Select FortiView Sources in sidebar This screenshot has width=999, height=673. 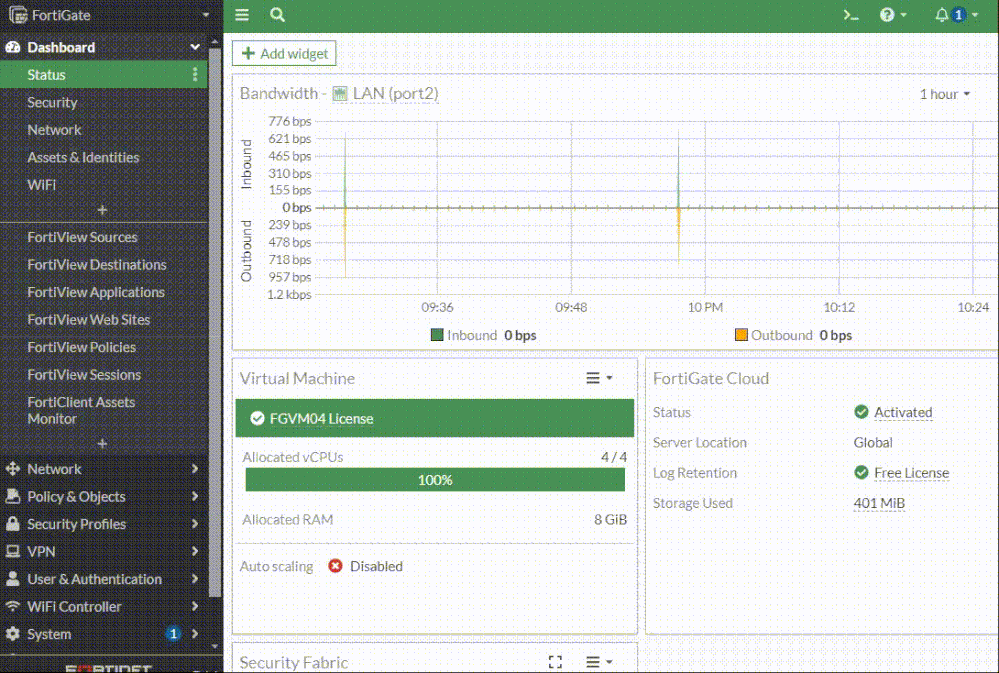[x=82, y=237]
